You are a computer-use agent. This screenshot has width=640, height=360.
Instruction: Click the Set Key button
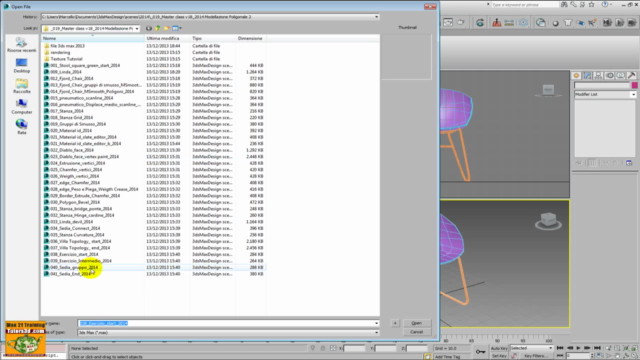click(499, 356)
